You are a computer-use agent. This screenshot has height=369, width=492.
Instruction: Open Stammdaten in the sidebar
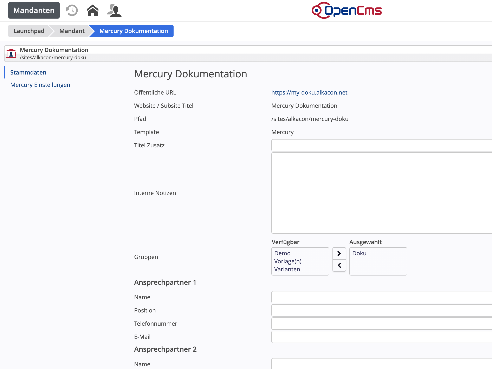tap(28, 72)
